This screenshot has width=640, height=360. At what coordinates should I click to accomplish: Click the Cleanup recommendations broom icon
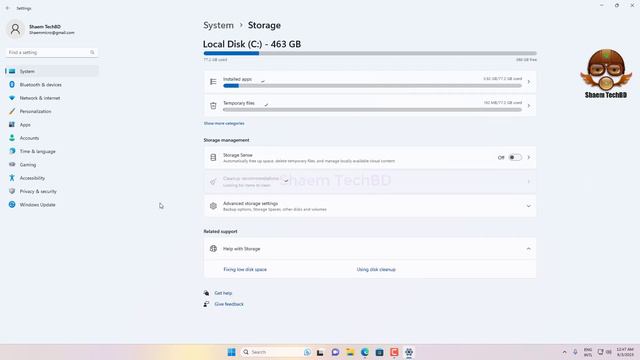pos(213,182)
